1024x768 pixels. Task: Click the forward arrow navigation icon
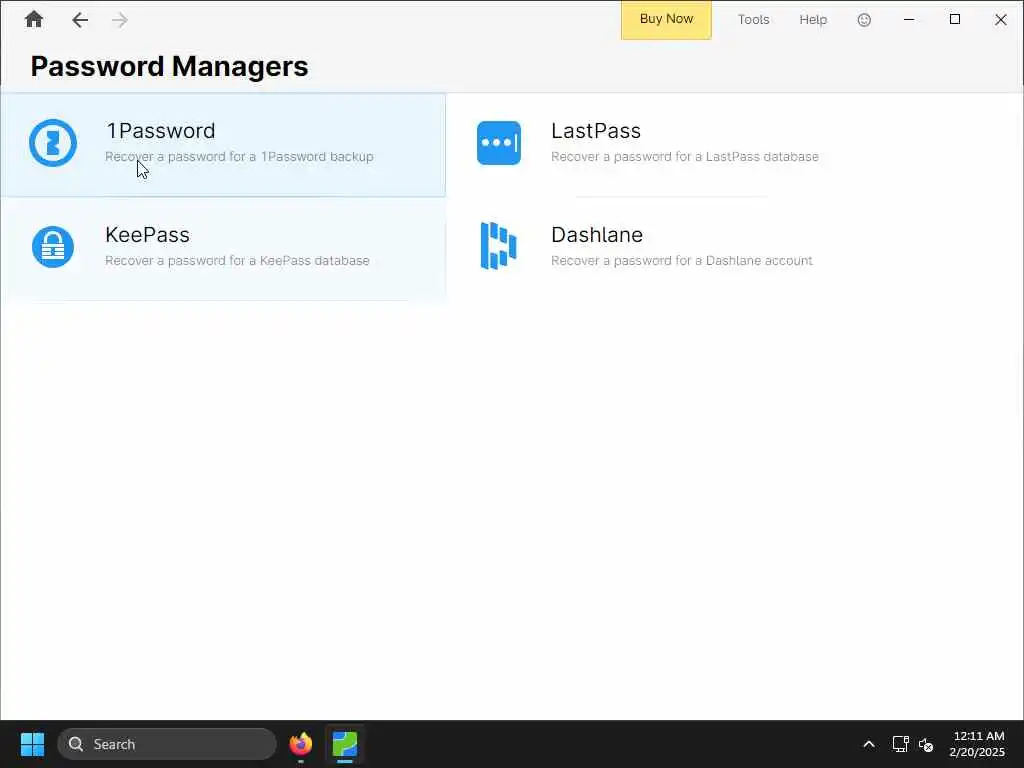click(x=120, y=20)
